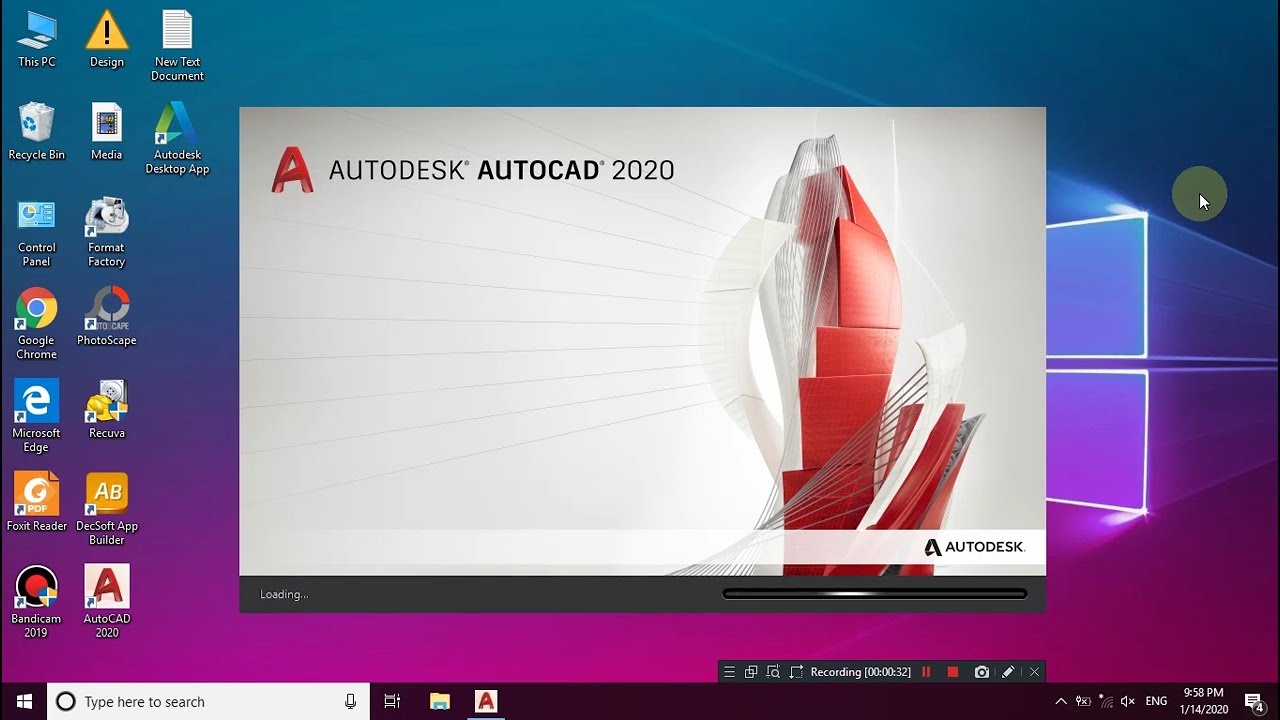This screenshot has height=720, width=1280.
Task: Close the recording toolbar
Action: [1034, 672]
